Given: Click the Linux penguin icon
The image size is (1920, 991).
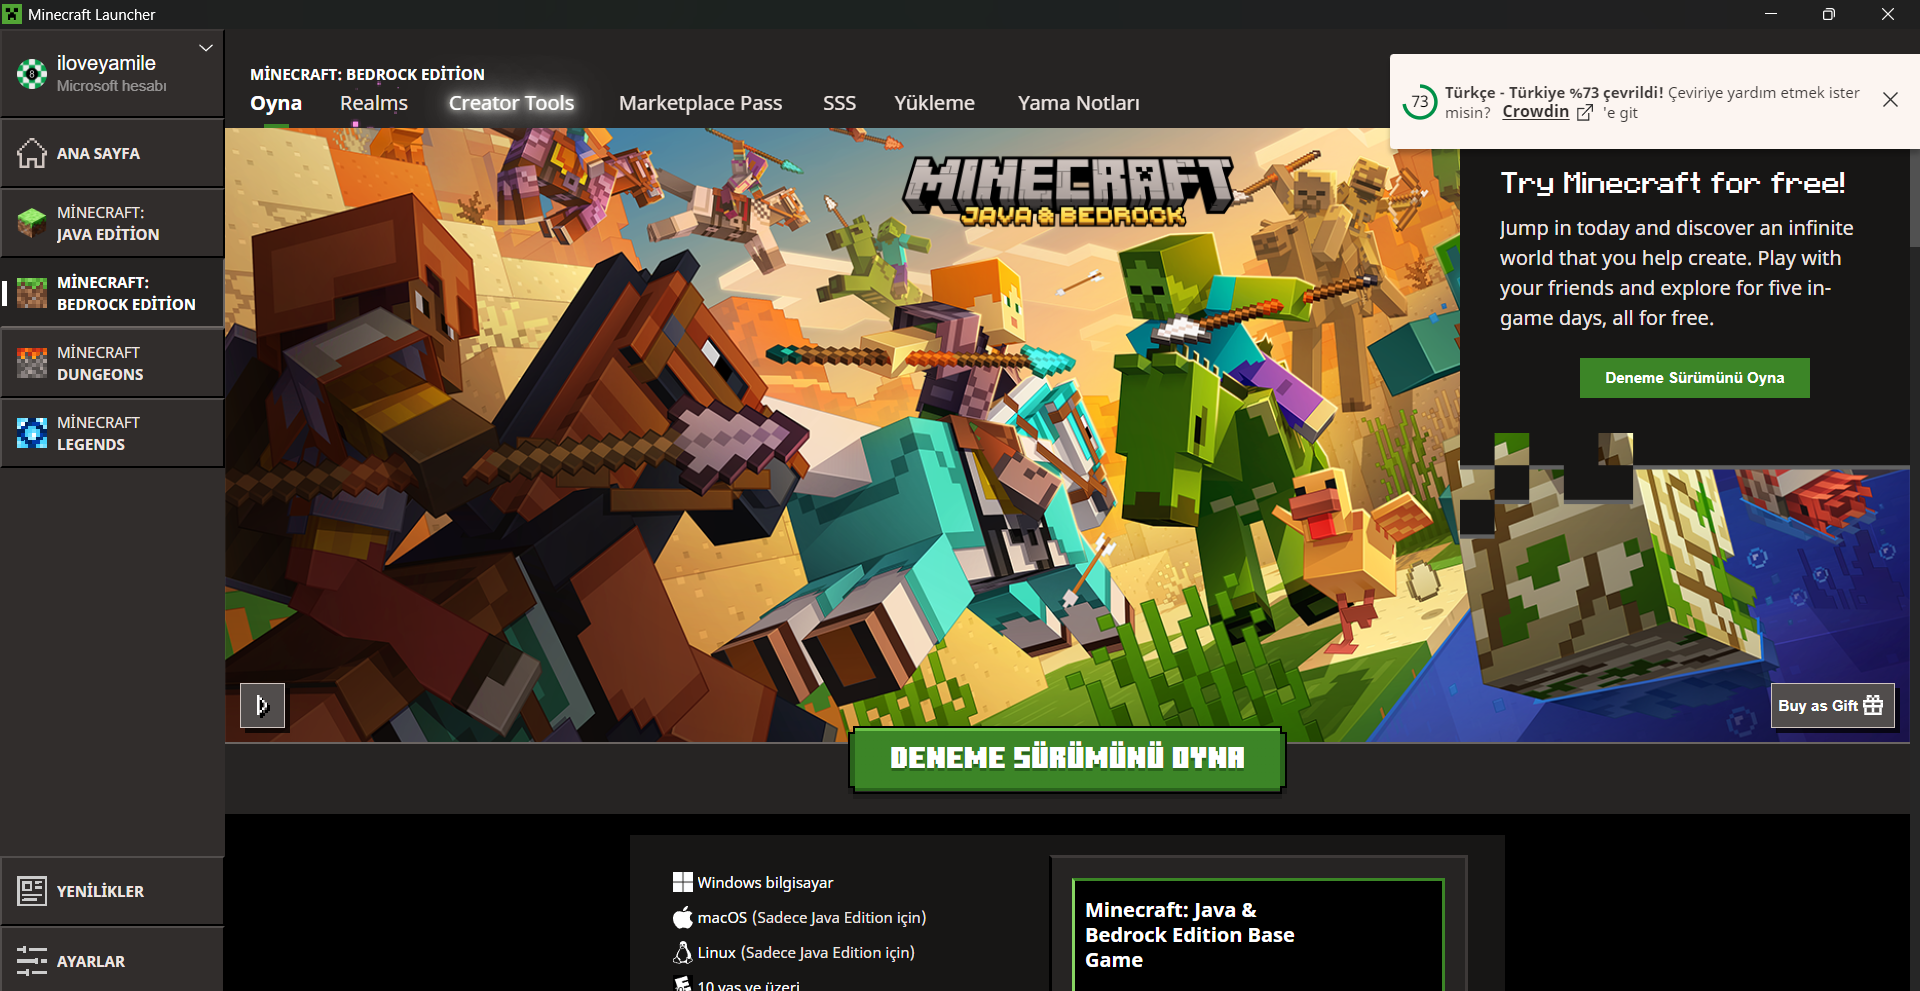Looking at the screenshot, I should 683,952.
